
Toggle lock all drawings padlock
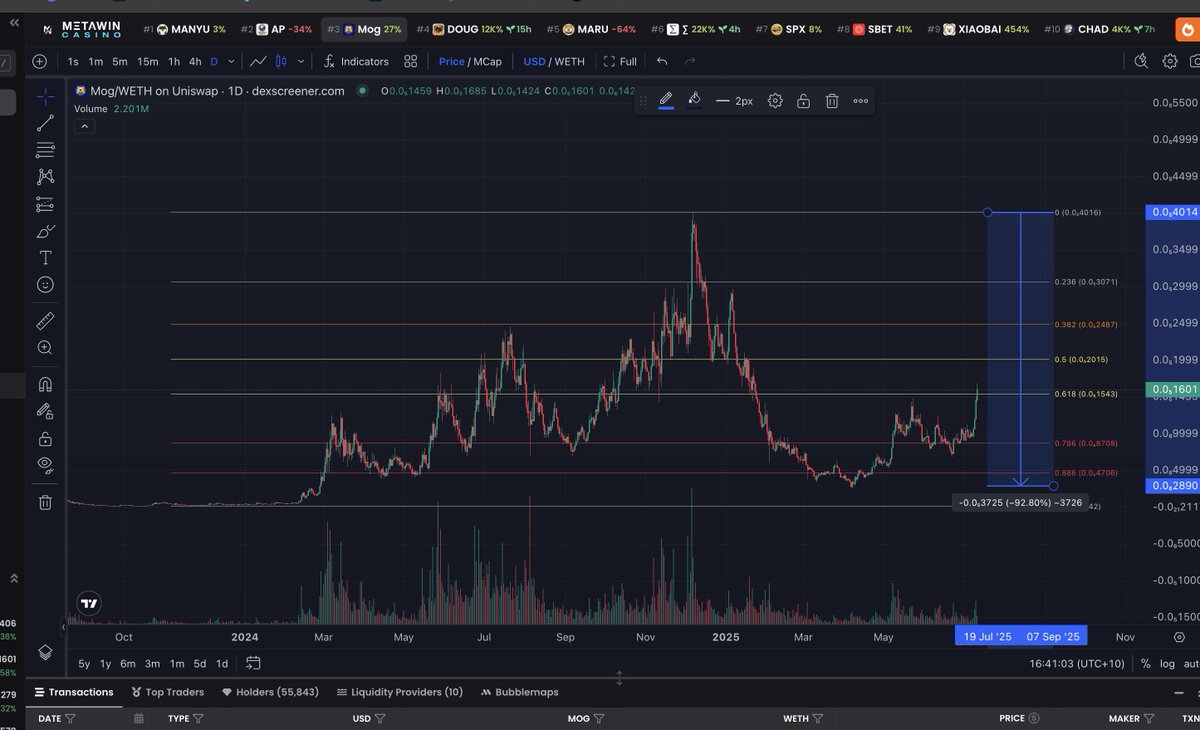coord(45,438)
